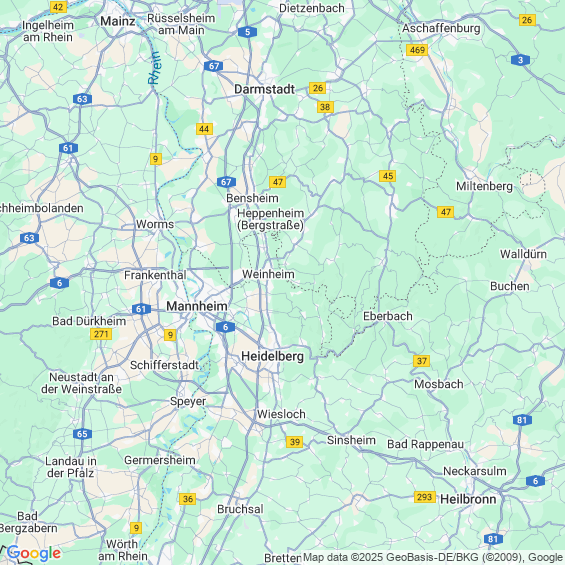Click the Darmstadt city label
The width and height of the screenshot is (565, 565).
pos(264,89)
